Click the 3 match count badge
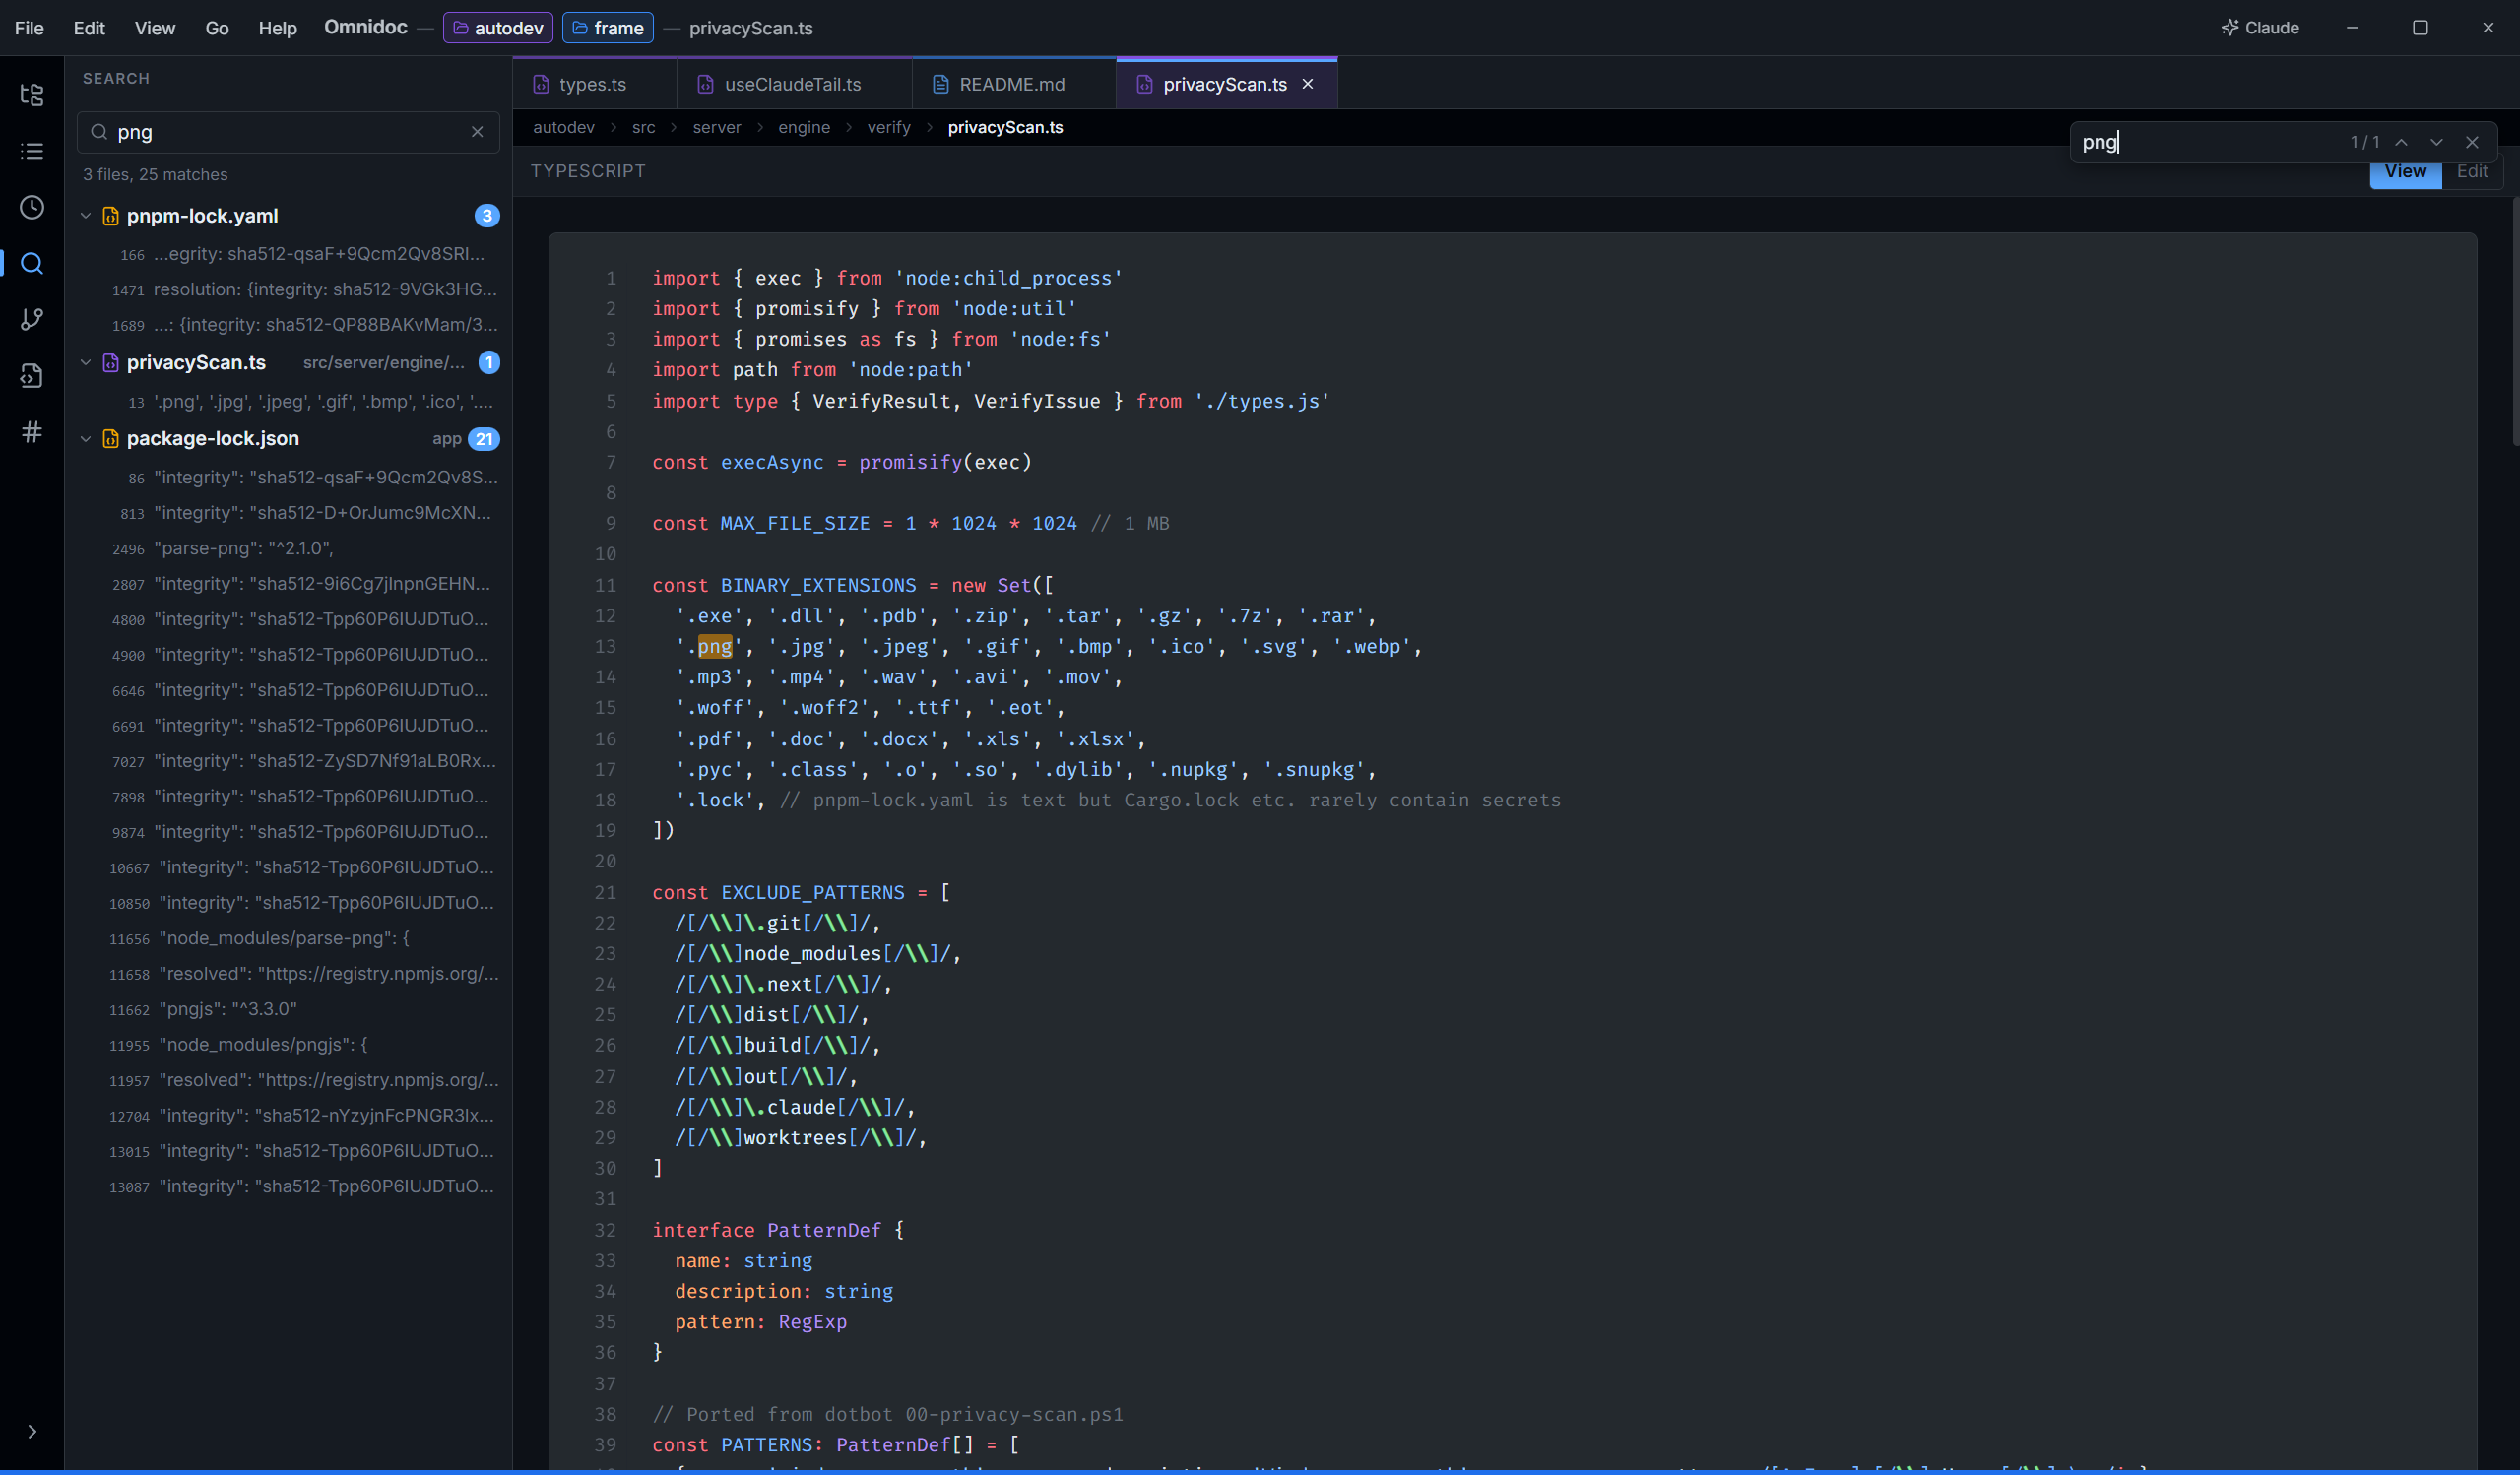2520x1475 pixels. pyautogui.click(x=487, y=216)
